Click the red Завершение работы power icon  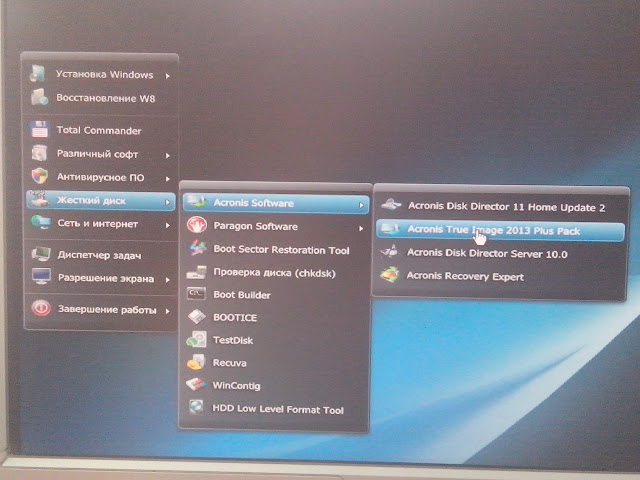41,308
